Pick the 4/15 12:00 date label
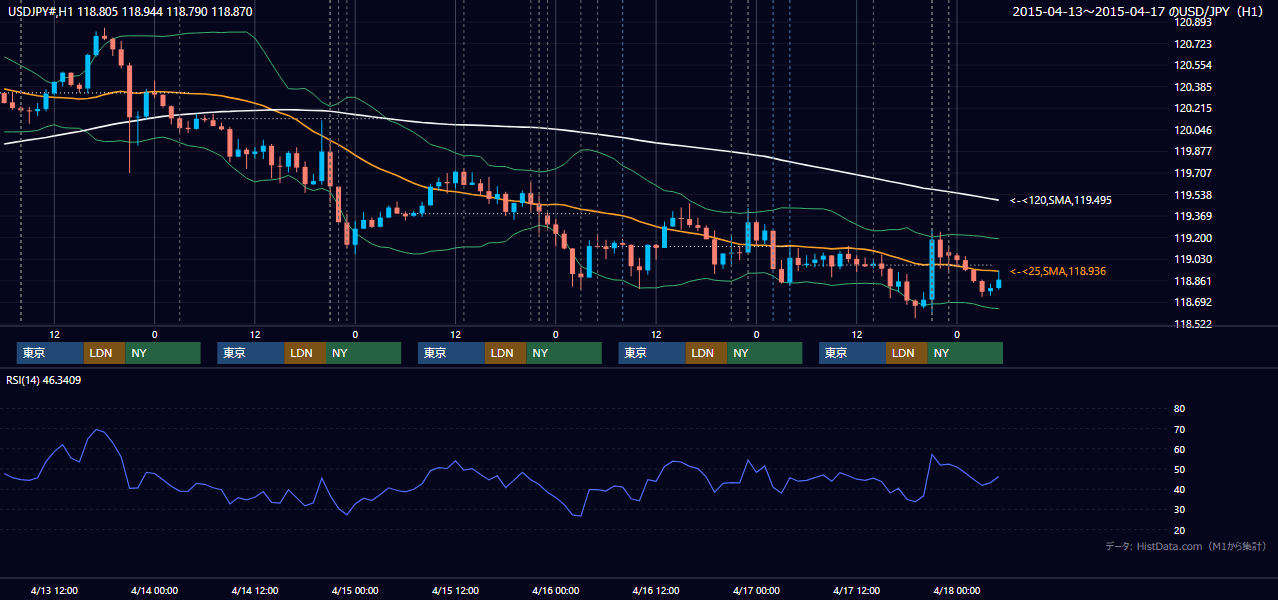The image size is (1278, 600). click(x=455, y=590)
